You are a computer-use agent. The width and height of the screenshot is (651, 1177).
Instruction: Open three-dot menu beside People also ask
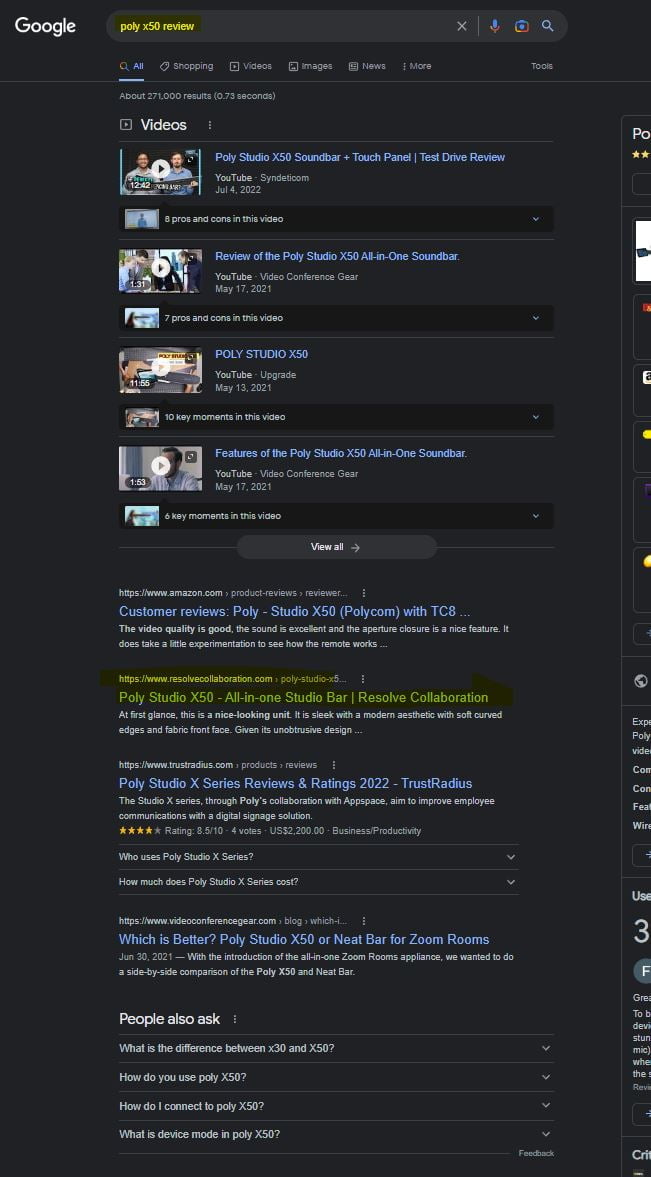pyautogui.click(x=235, y=1019)
